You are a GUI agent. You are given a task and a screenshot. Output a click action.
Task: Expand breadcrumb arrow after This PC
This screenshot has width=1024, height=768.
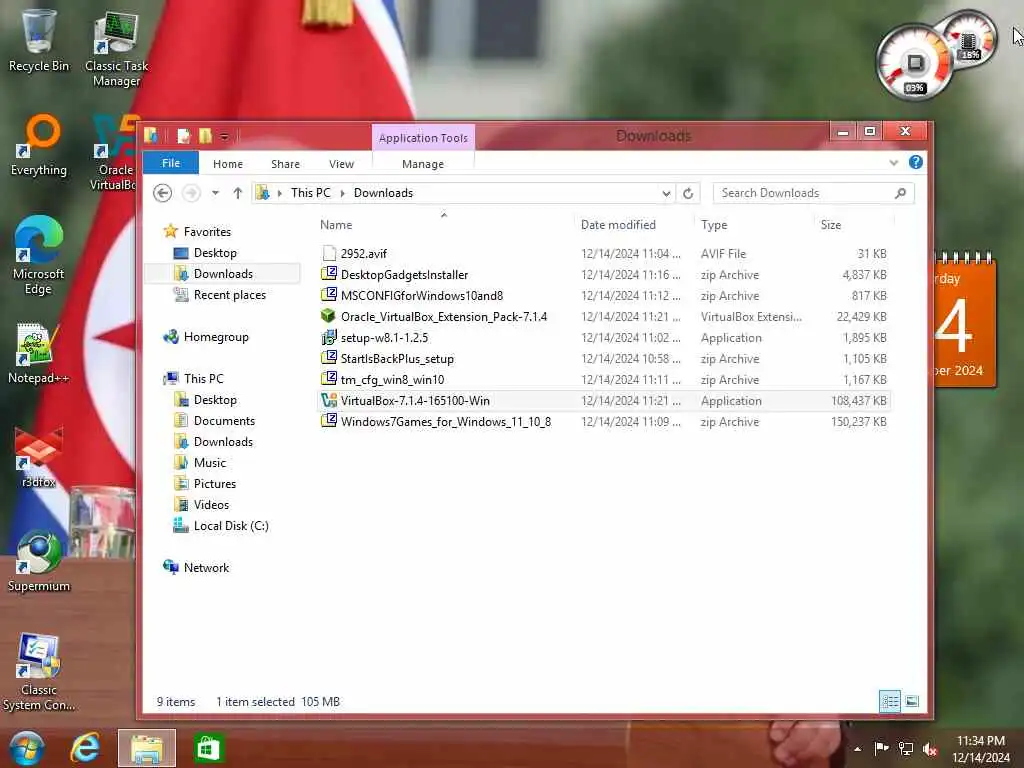342,193
